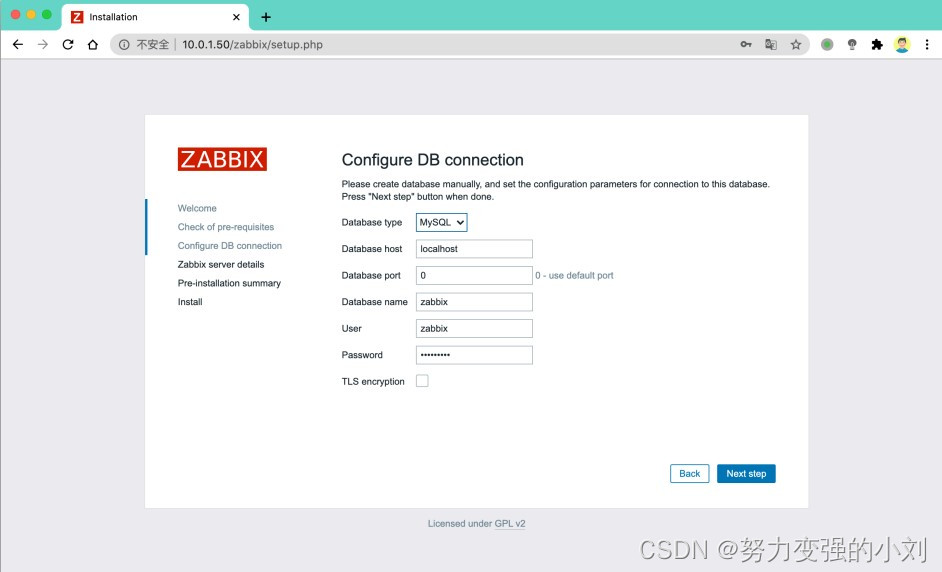Select Check of pre-requisites step
Viewport: 942px width, 572px height.
tap(226, 227)
